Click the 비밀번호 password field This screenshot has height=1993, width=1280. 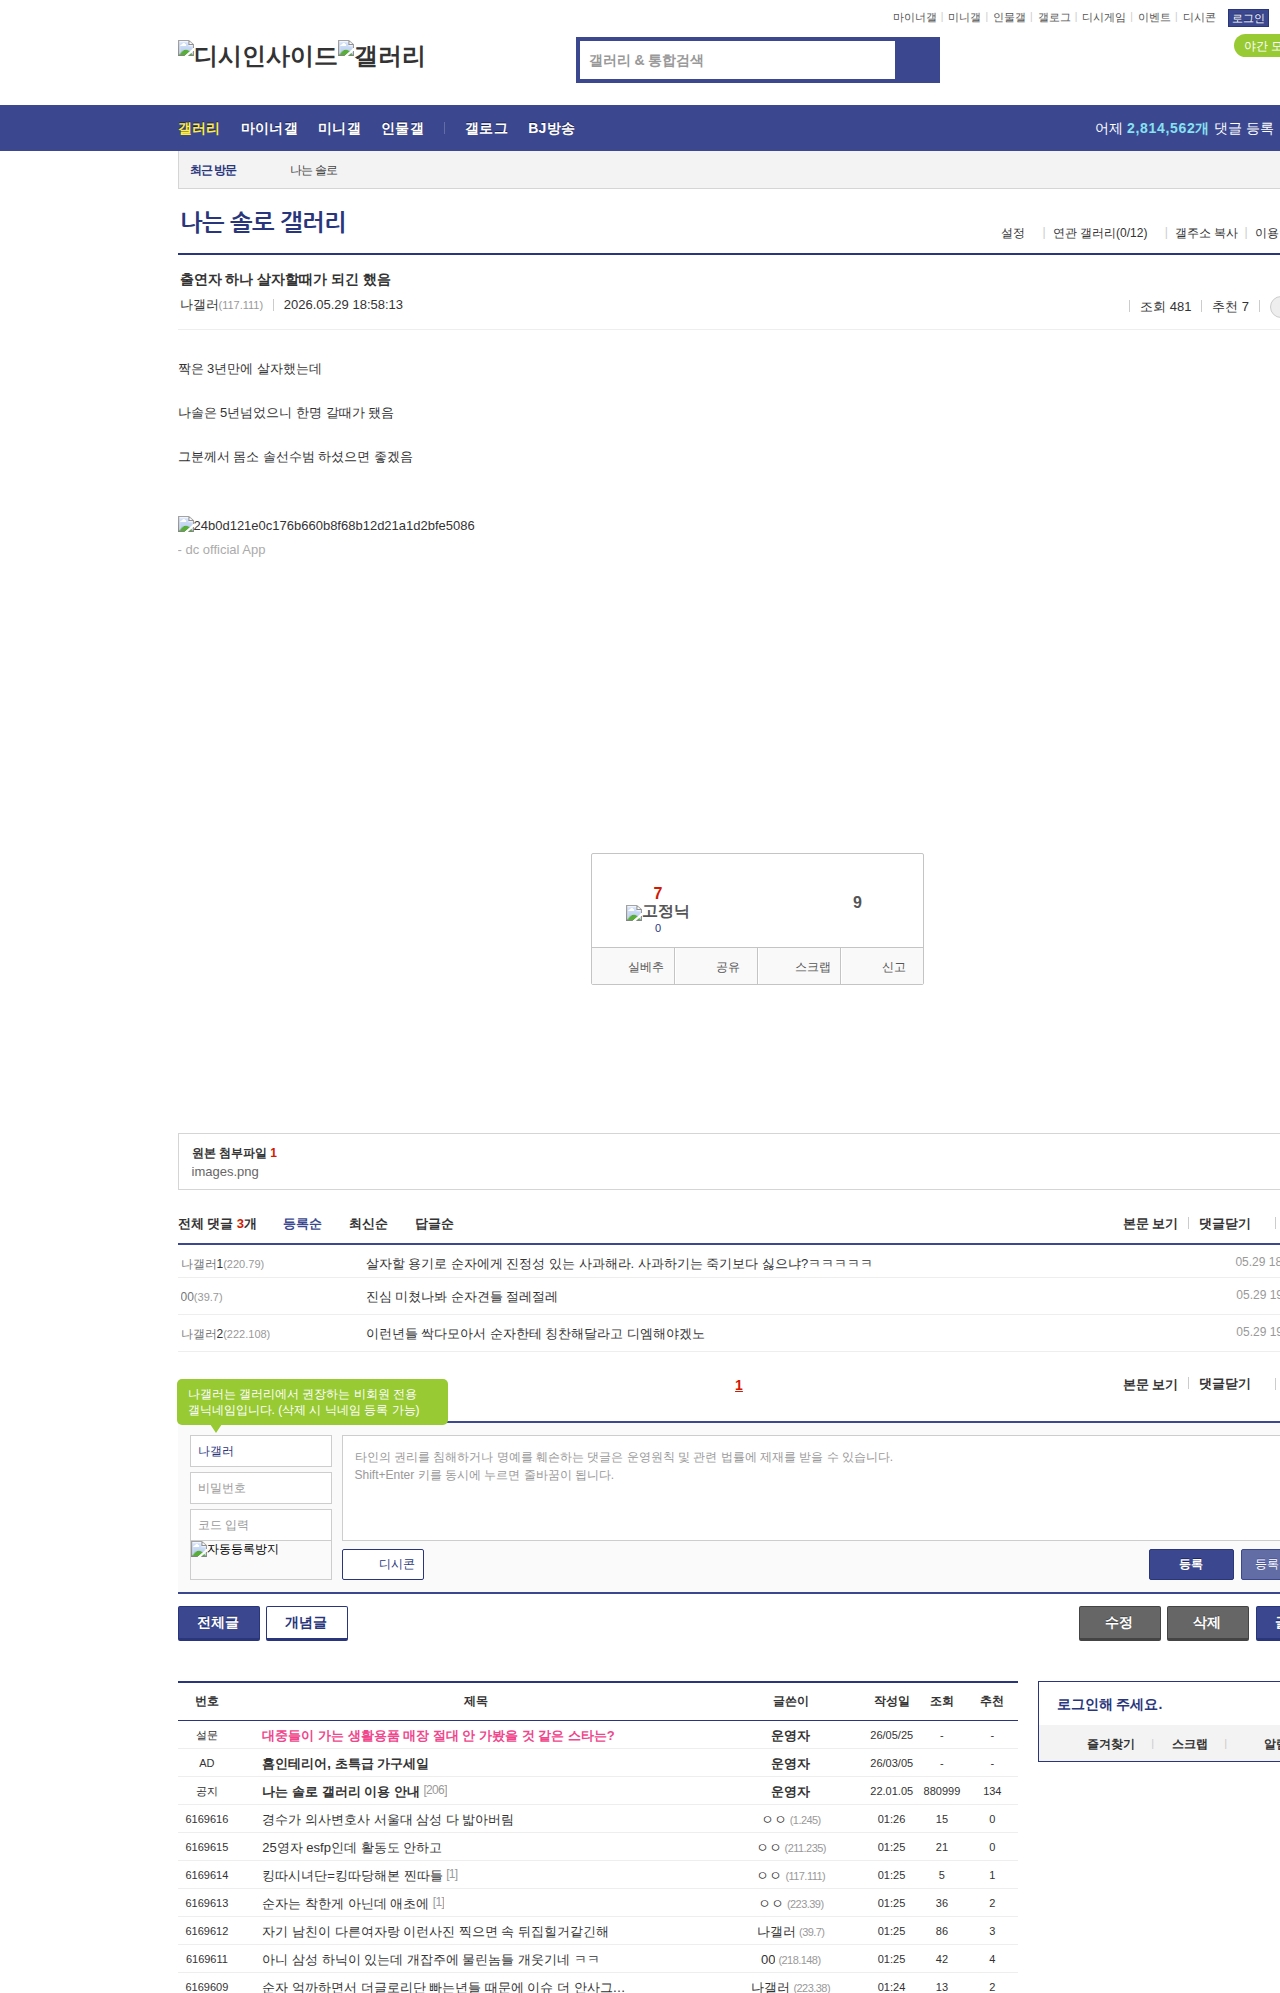[x=261, y=1488]
